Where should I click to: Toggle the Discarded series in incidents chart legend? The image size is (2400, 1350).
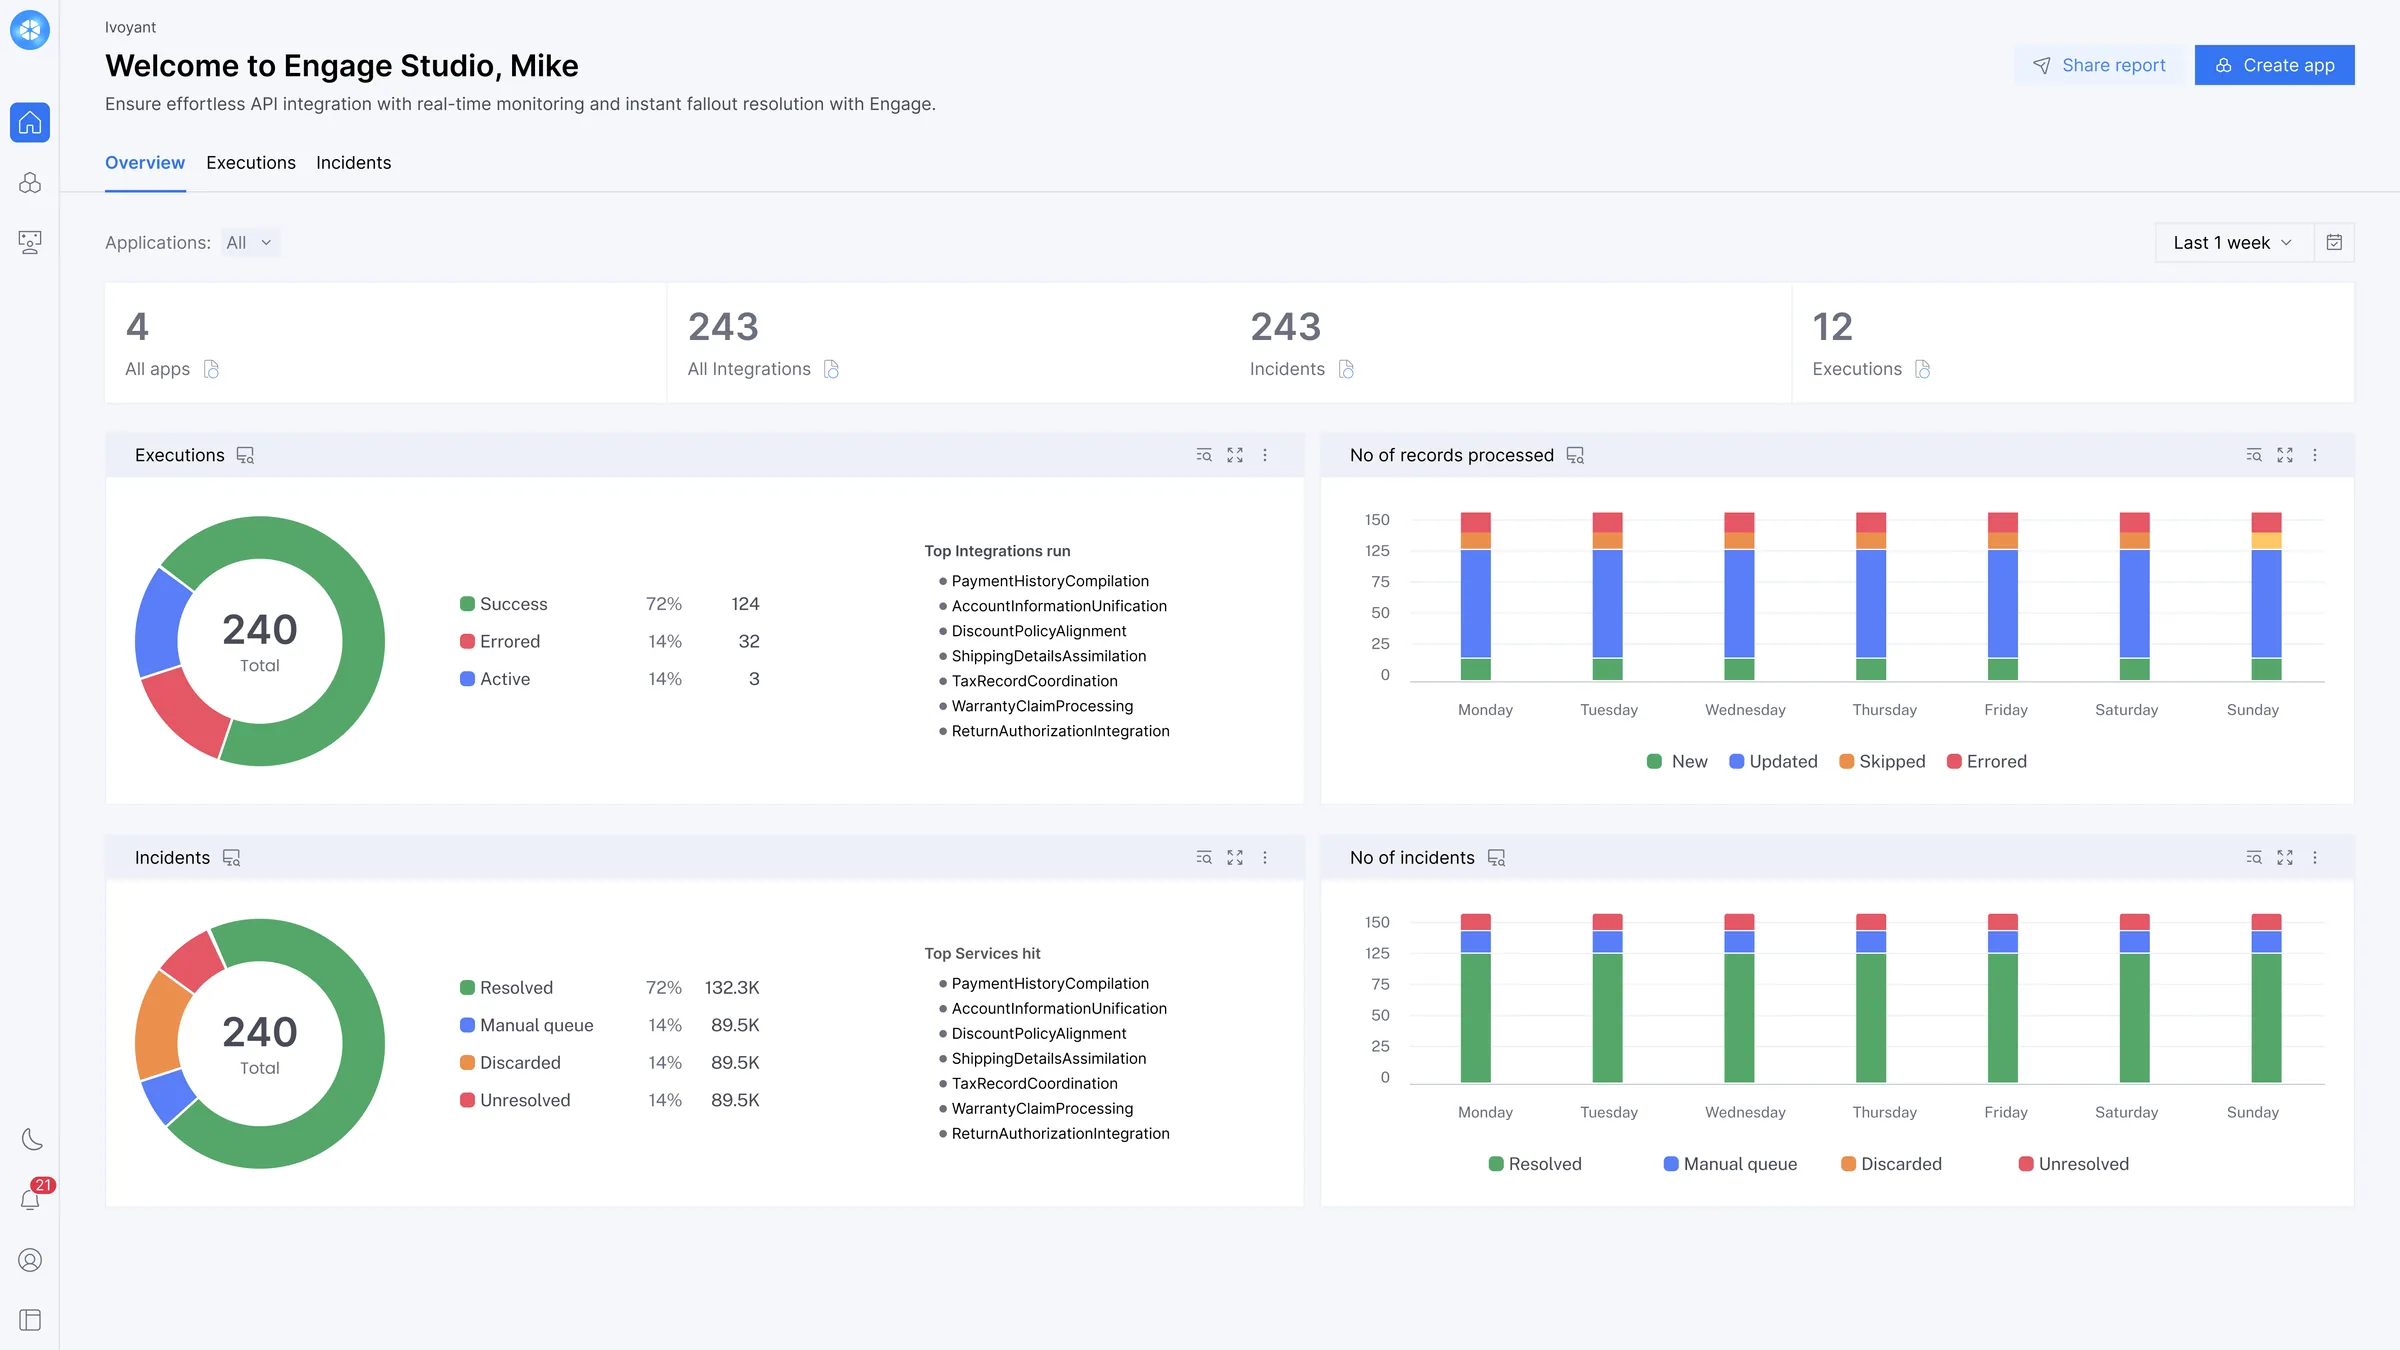[x=1891, y=1164]
